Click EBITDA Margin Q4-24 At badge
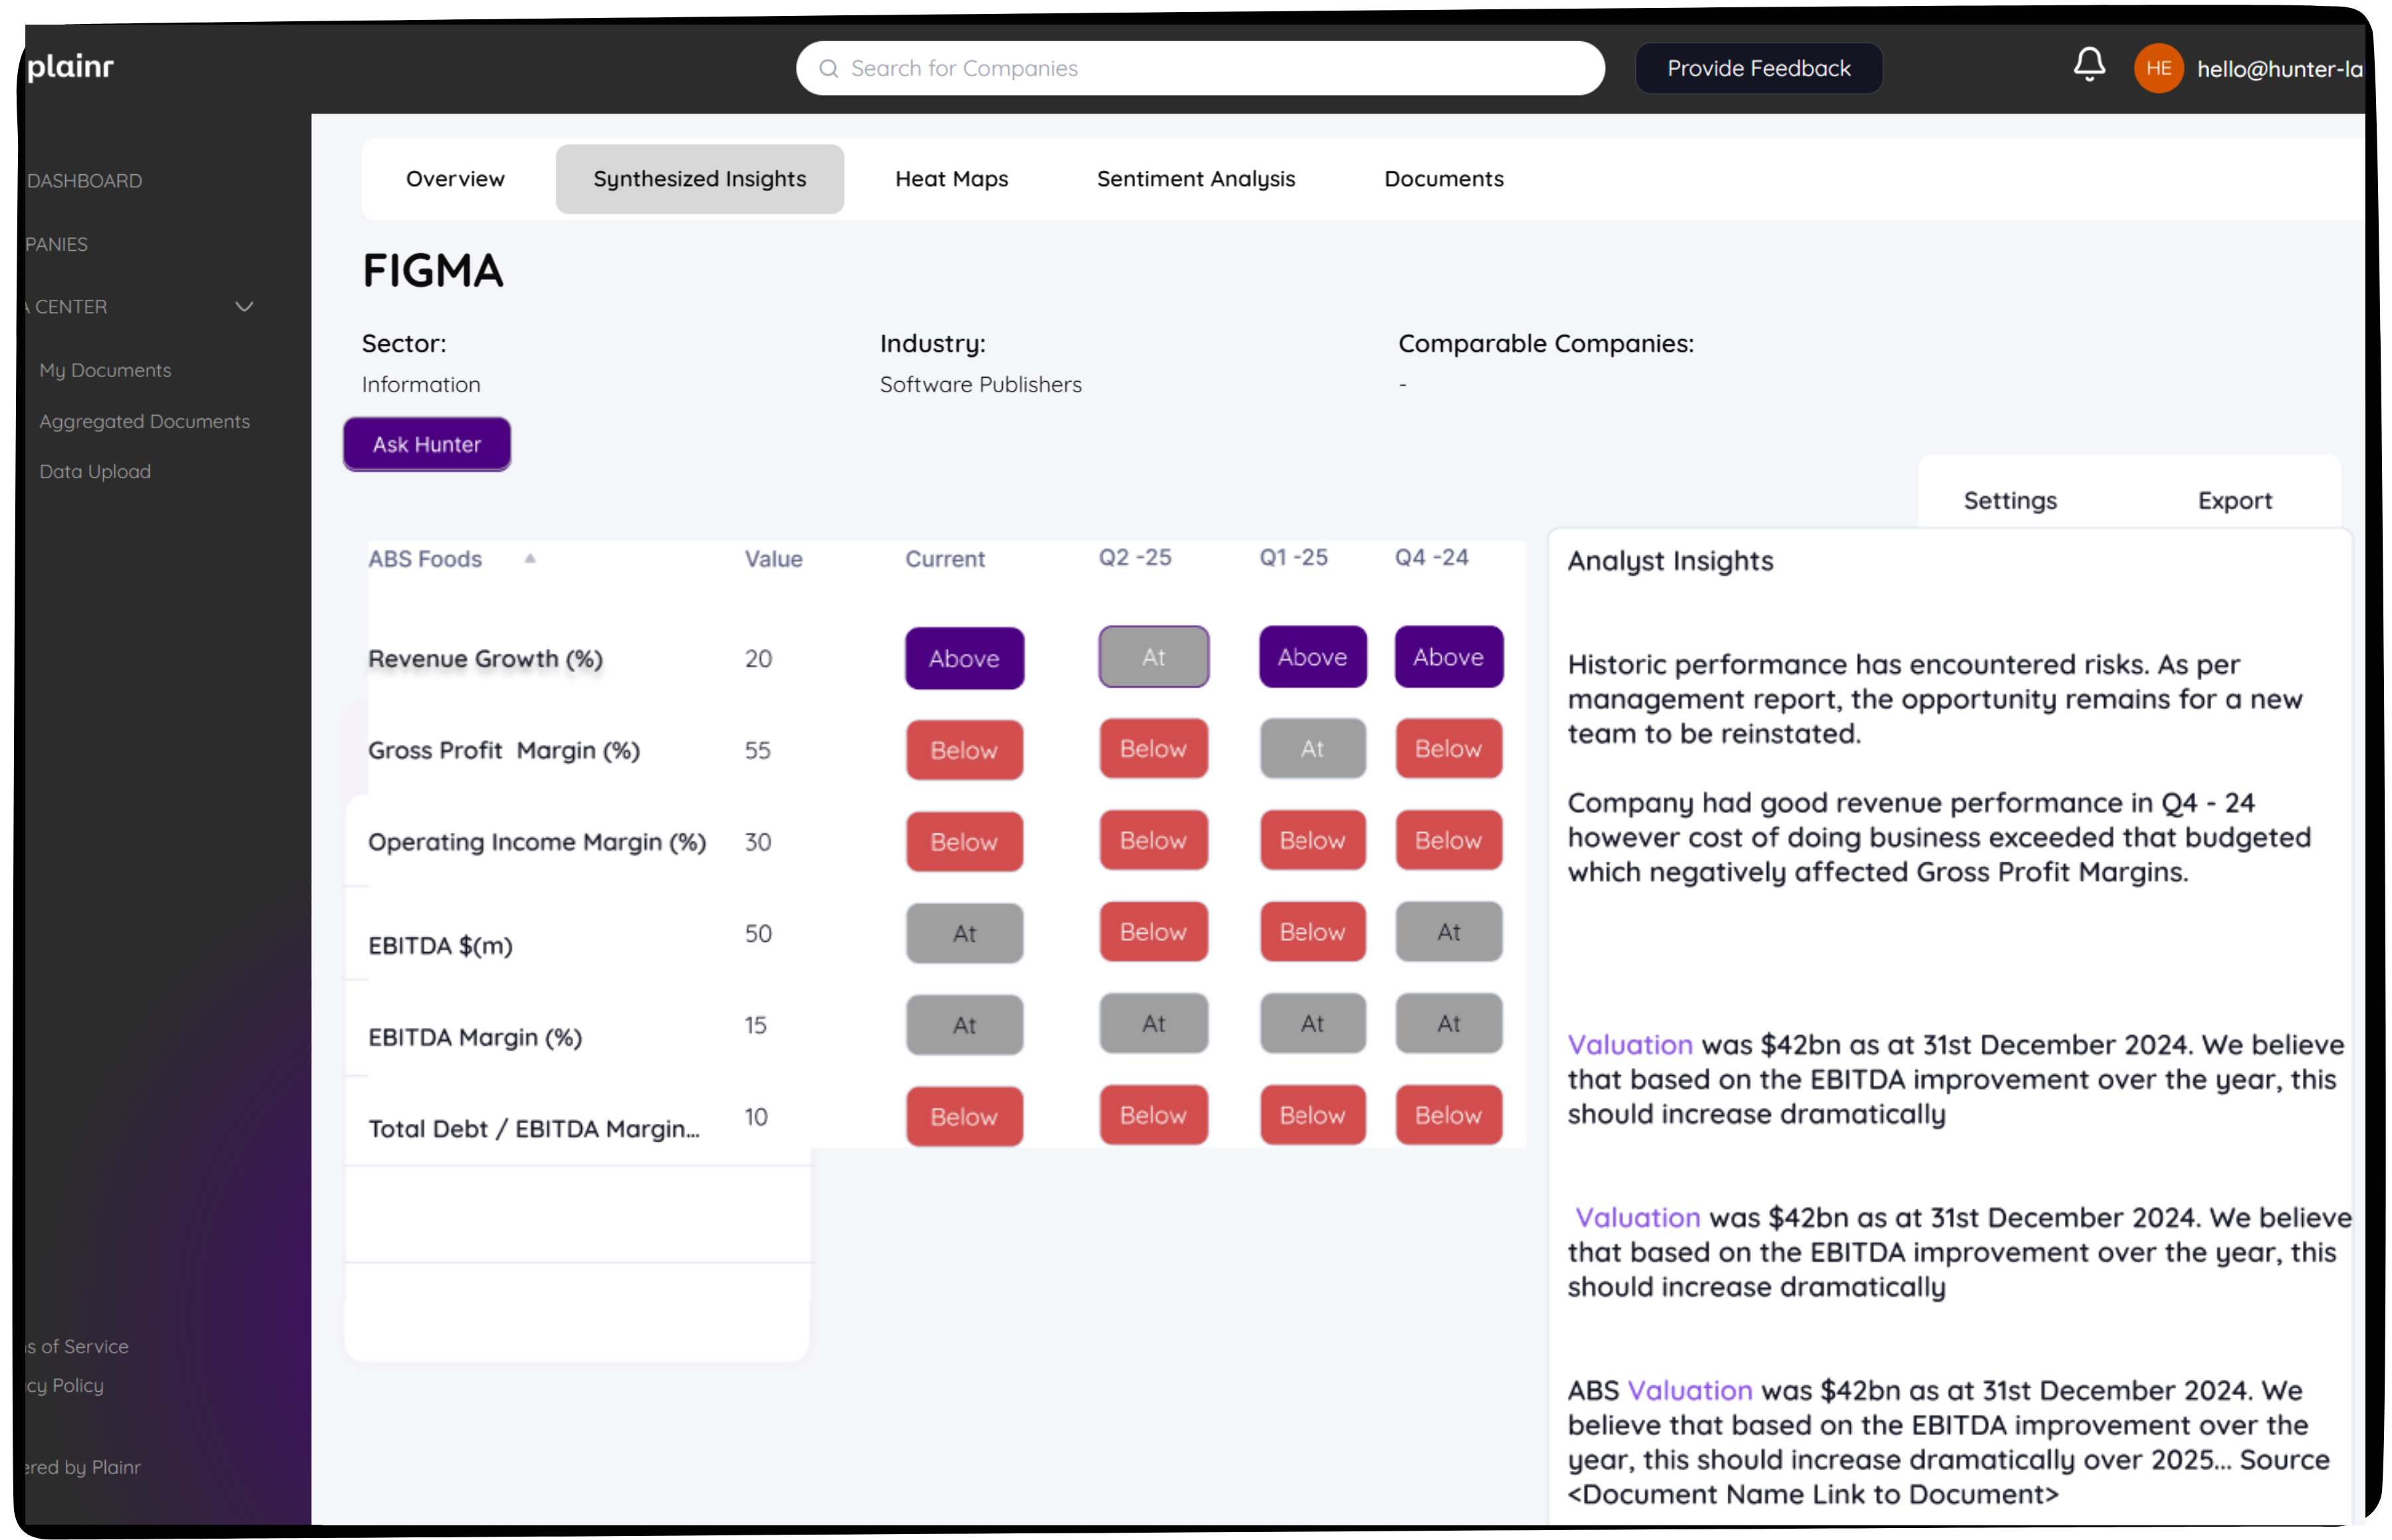2392x1540 pixels. (1448, 1023)
